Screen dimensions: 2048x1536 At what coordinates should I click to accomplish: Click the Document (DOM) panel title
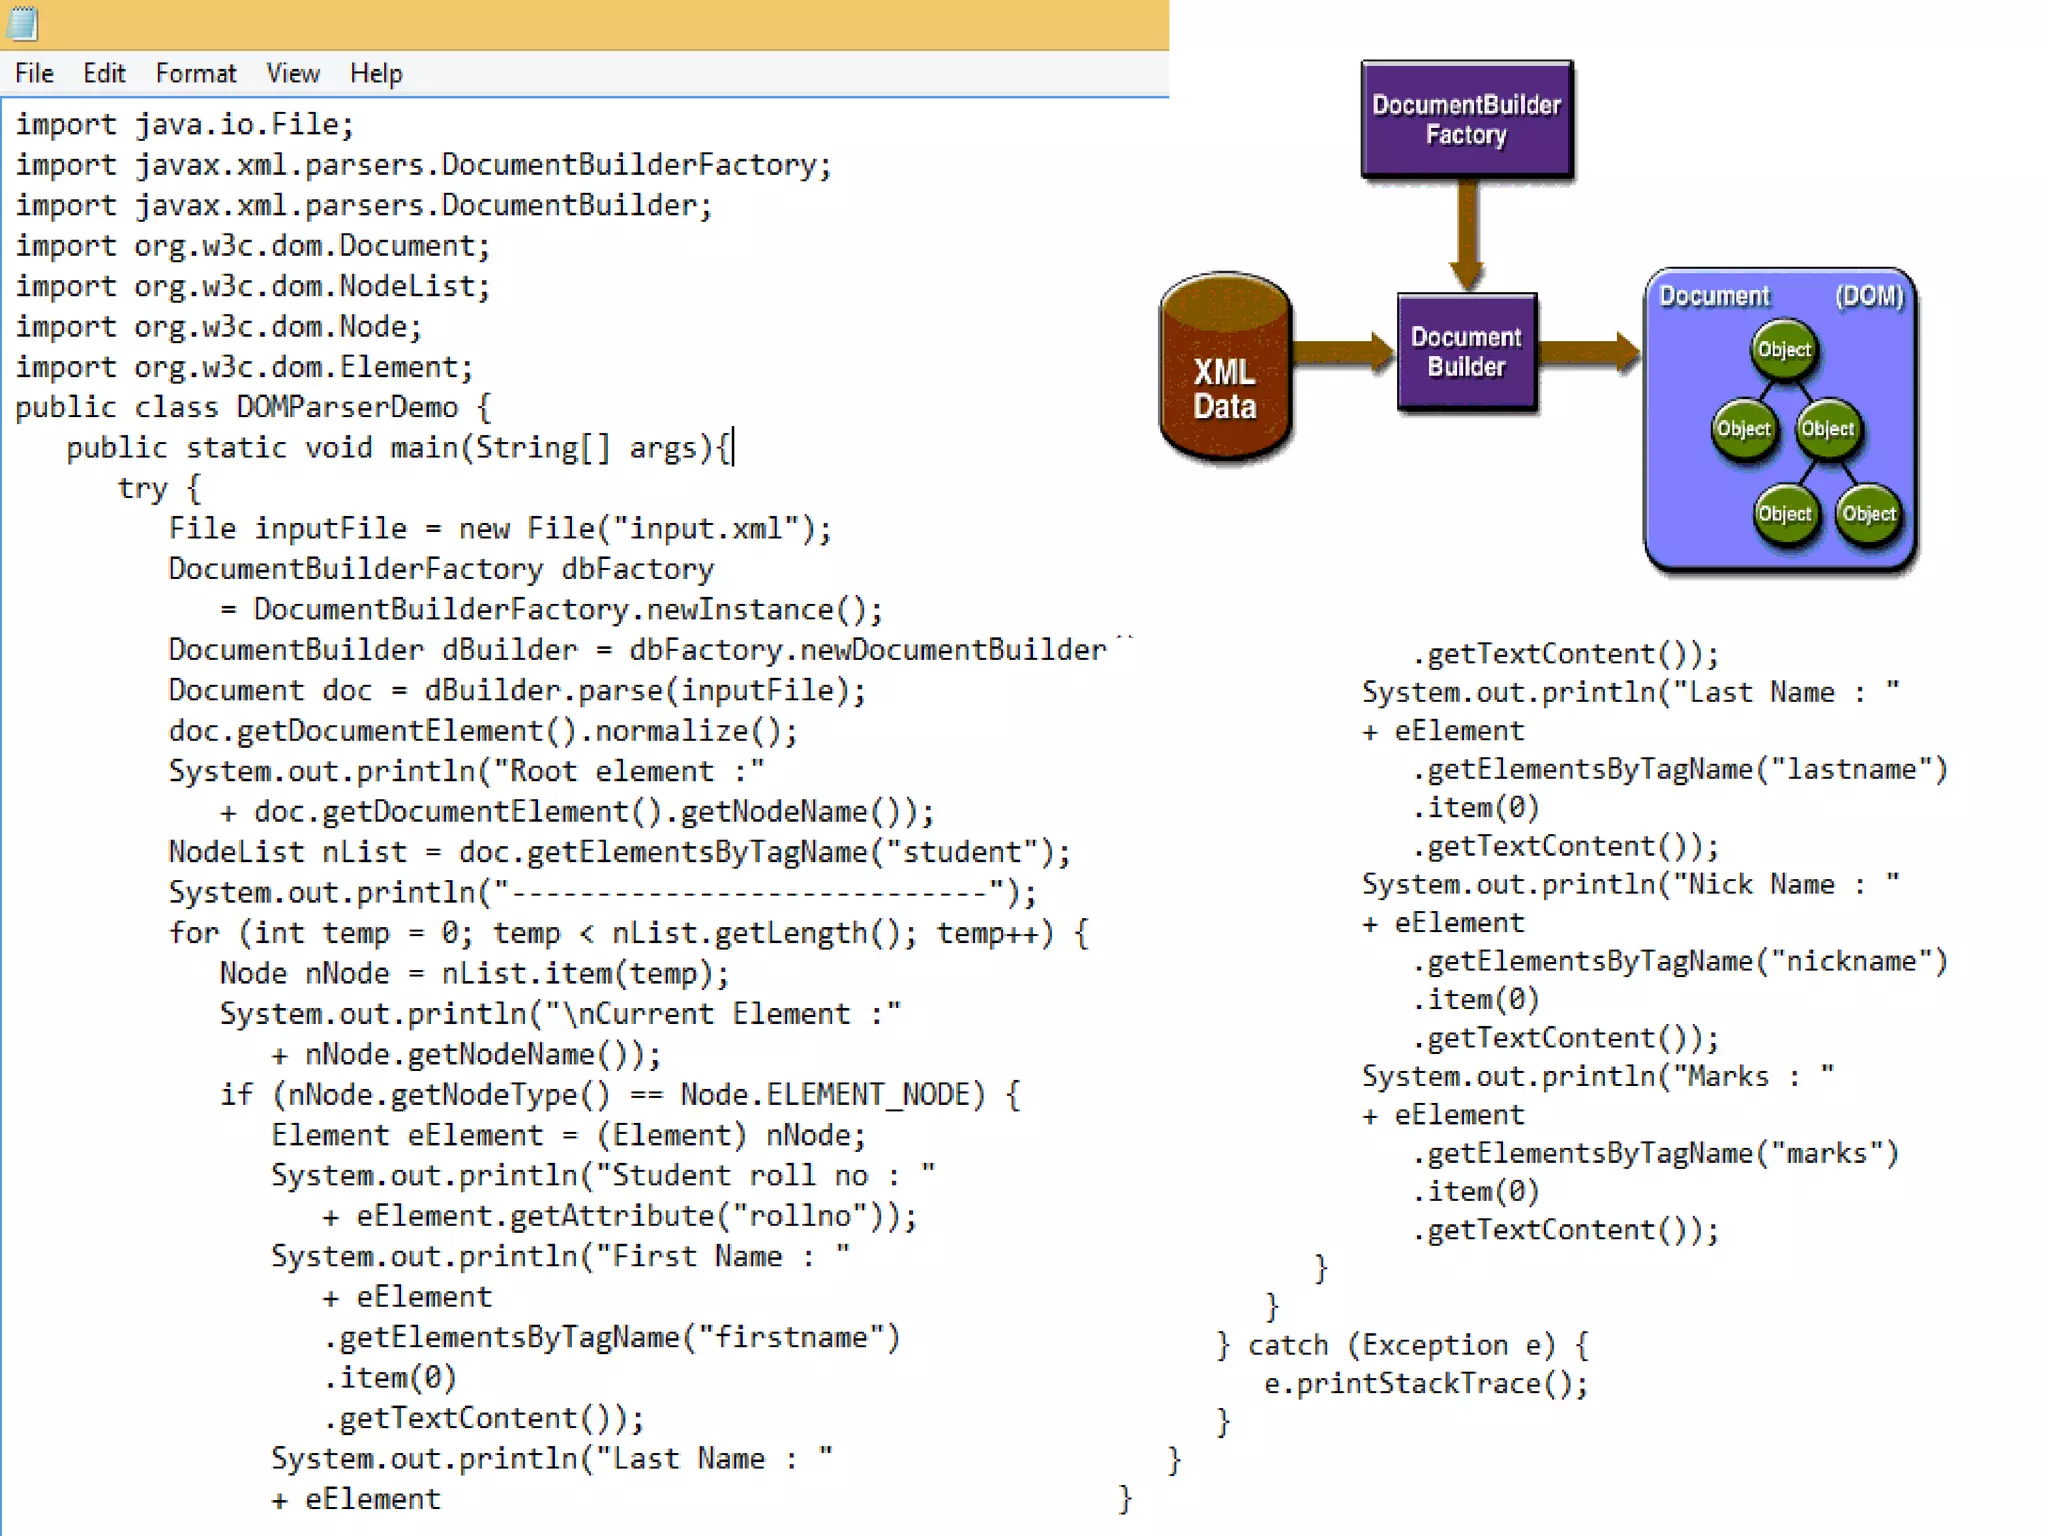(1715, 296)
